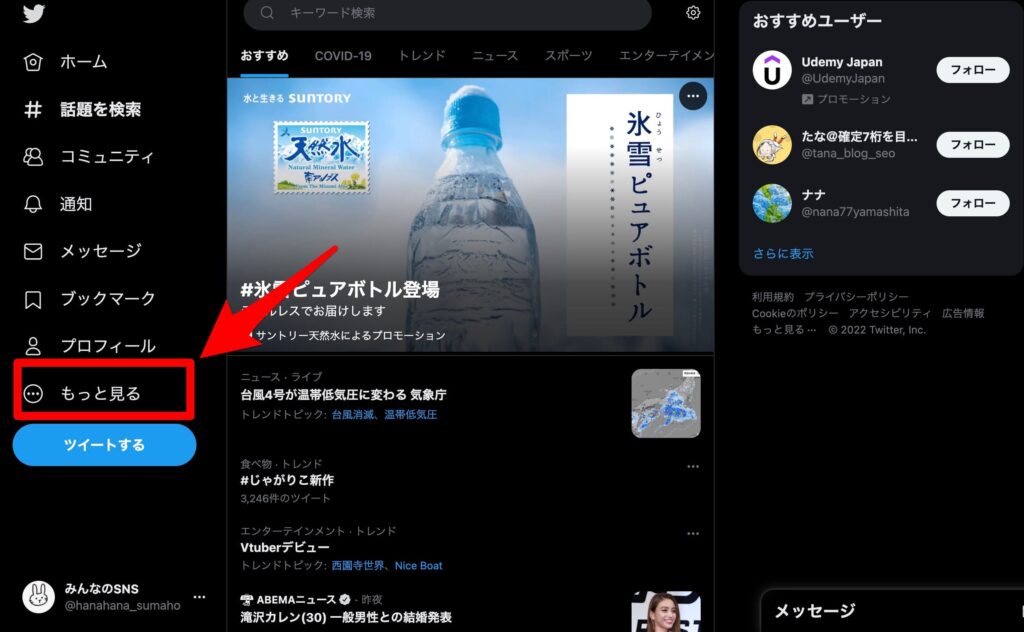
Task: Click the 温帯低気圧 trend topic link
Action: click(x=411, y=415)
